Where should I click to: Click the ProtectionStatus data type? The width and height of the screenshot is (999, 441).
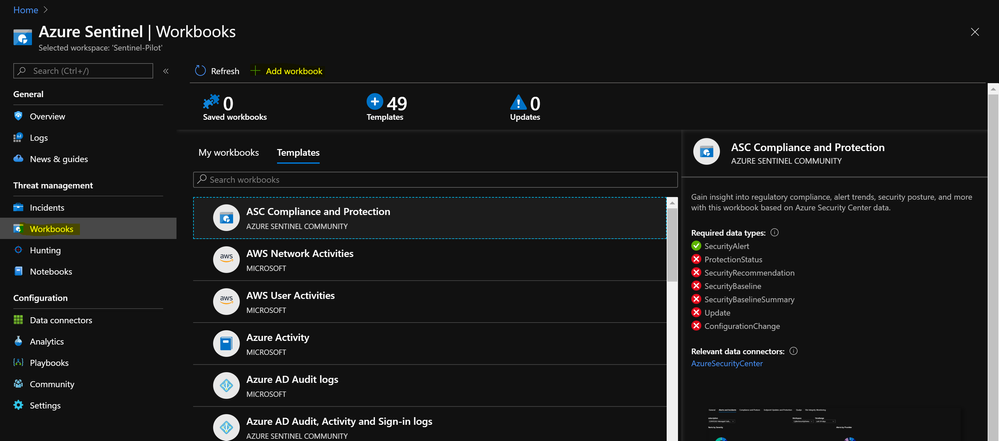[733, 259]
